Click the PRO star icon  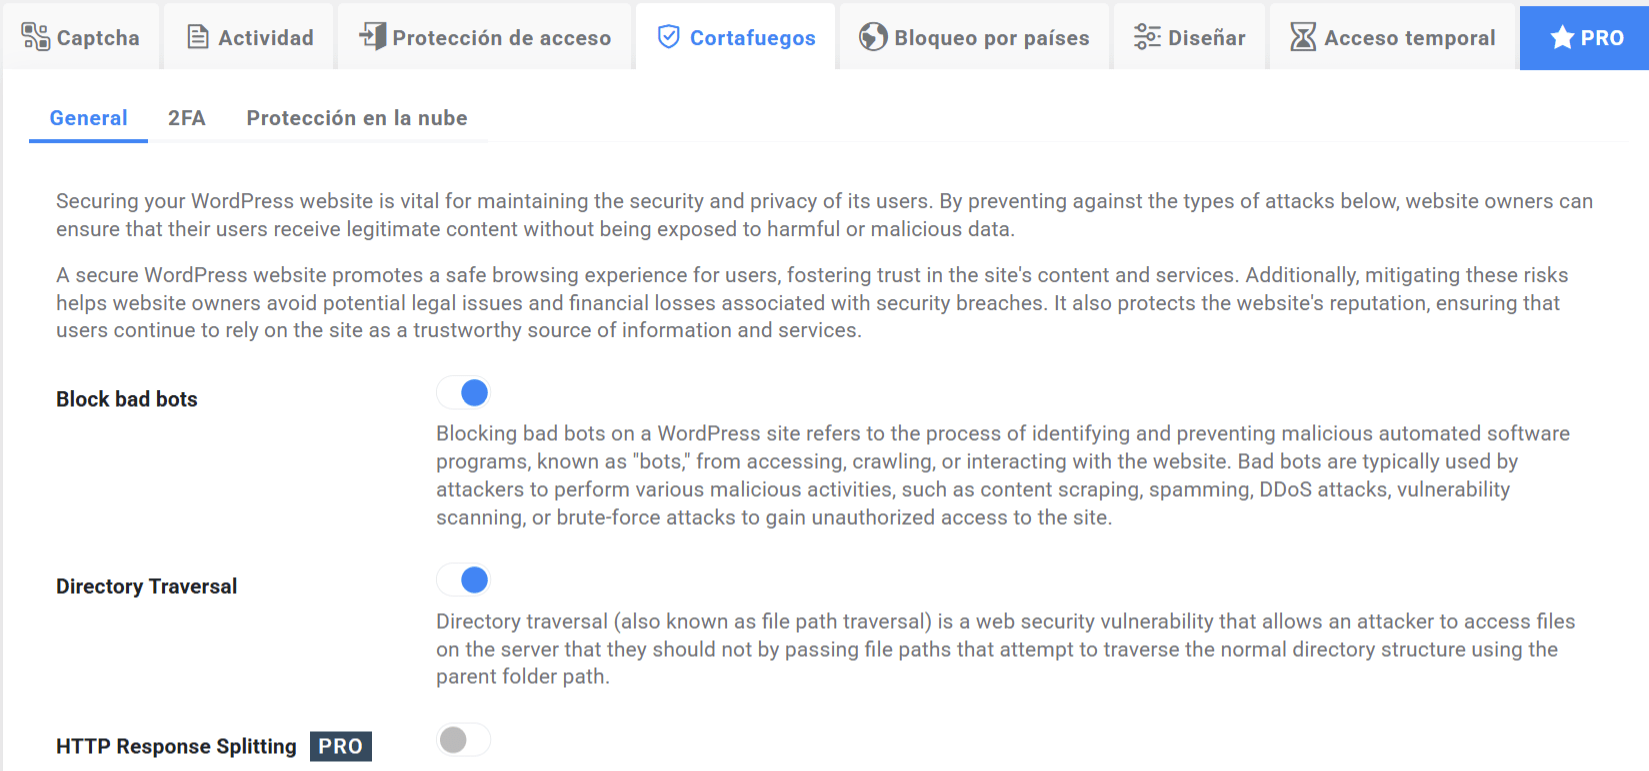(x=1562, y=38)
